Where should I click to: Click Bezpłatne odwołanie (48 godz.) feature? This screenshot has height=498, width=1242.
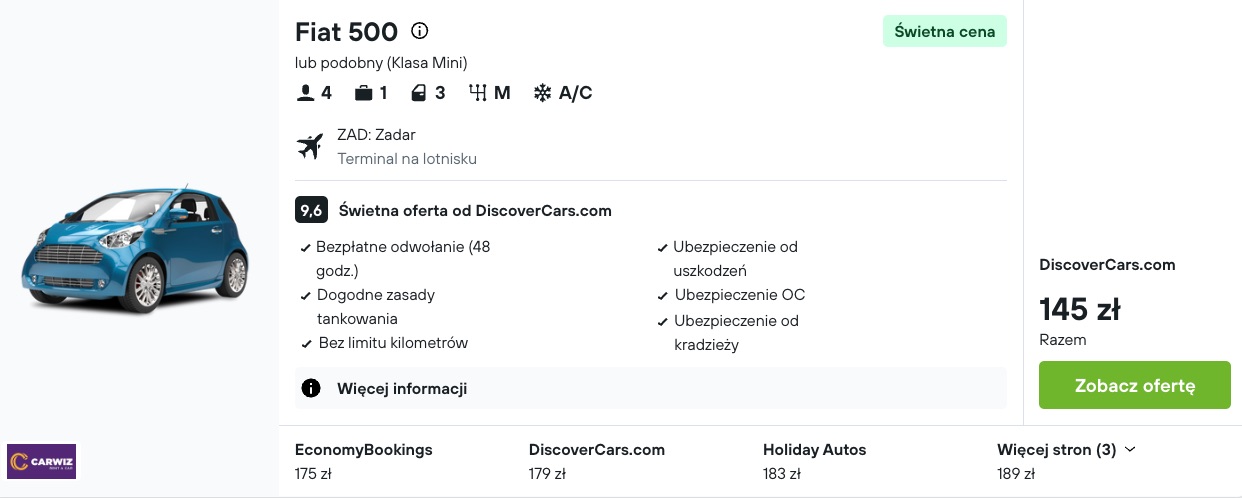pos(403,258)
